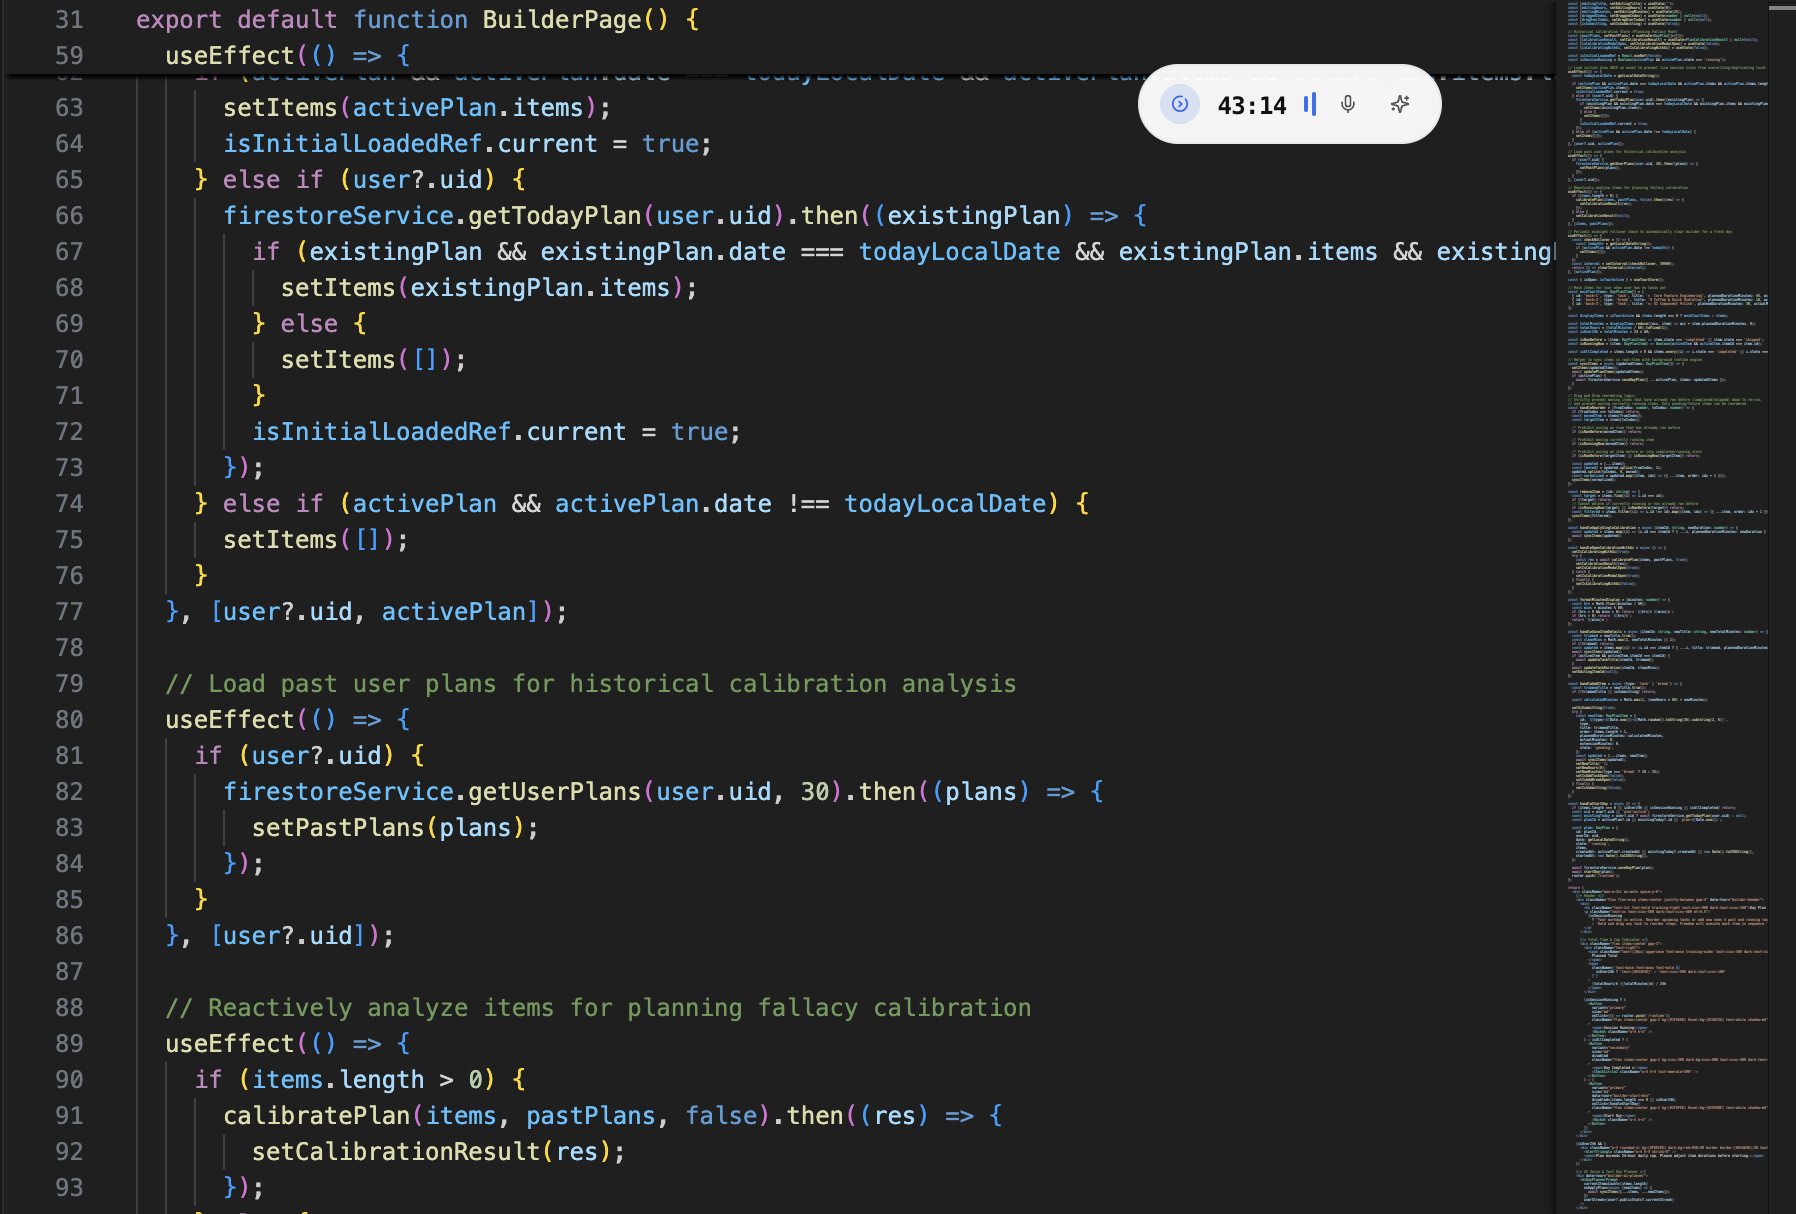Click 'calibratePlan' on line 91
This screenshot has width=1796, height=1214.
[317, 1115]
